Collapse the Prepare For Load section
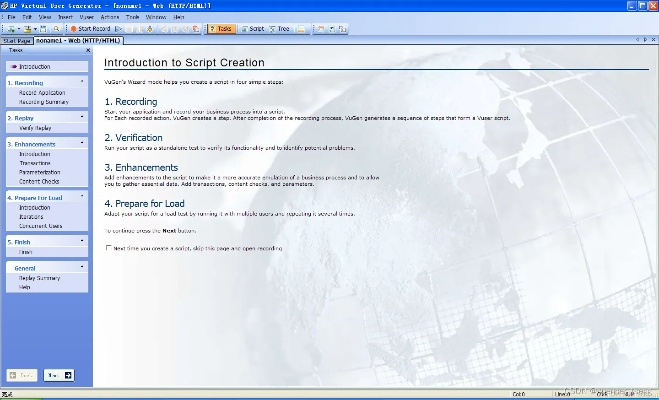Viewport: 659px width, 400px height. (82, 198)
